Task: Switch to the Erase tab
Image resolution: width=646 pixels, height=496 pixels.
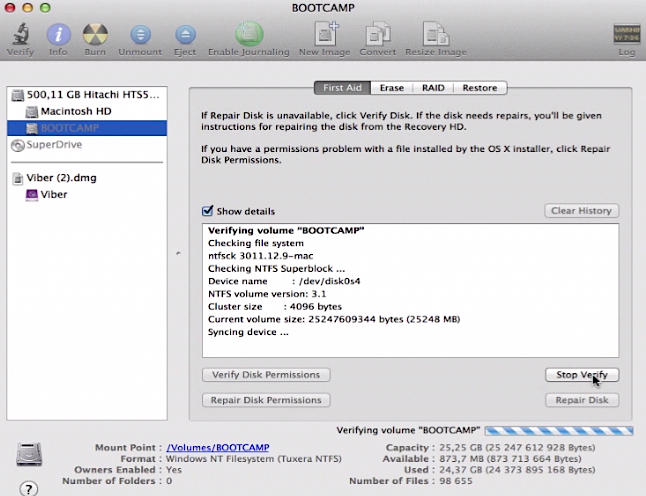Action: point(392,88)
